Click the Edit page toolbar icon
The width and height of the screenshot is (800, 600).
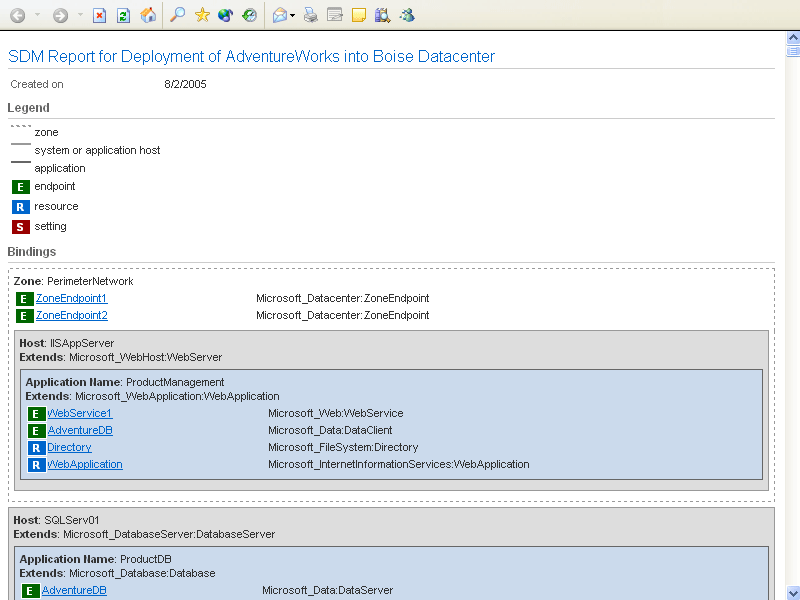coord(335,15)
